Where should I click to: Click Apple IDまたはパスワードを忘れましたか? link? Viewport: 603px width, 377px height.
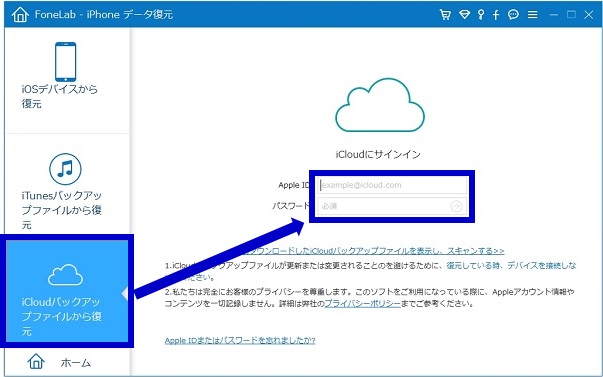240,340
